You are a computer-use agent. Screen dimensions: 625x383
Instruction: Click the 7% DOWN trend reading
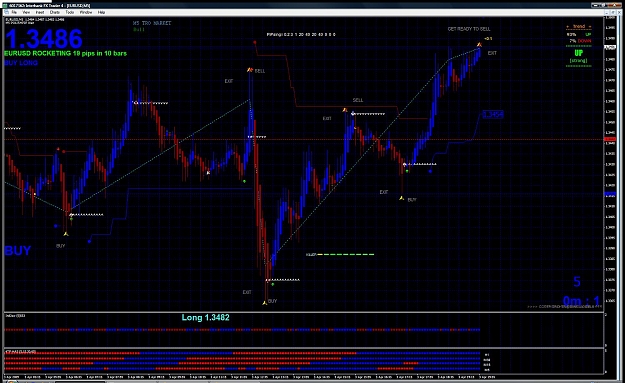tap(580, 41)
